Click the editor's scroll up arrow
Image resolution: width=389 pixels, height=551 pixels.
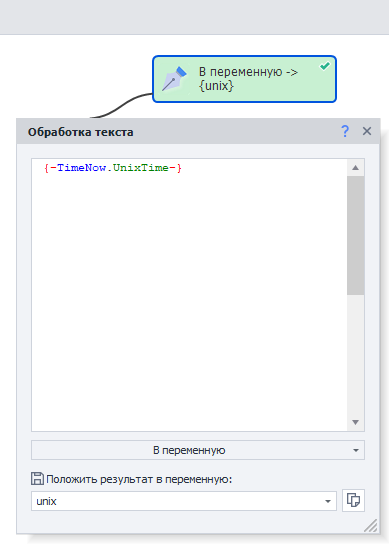coord(355,168)
